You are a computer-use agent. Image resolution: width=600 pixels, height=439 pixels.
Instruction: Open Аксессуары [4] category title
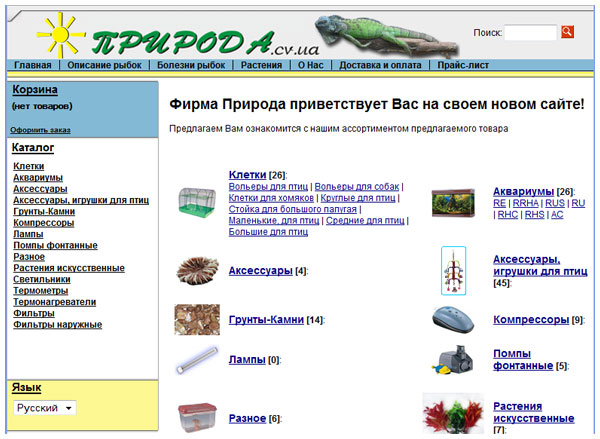point(261,271)
